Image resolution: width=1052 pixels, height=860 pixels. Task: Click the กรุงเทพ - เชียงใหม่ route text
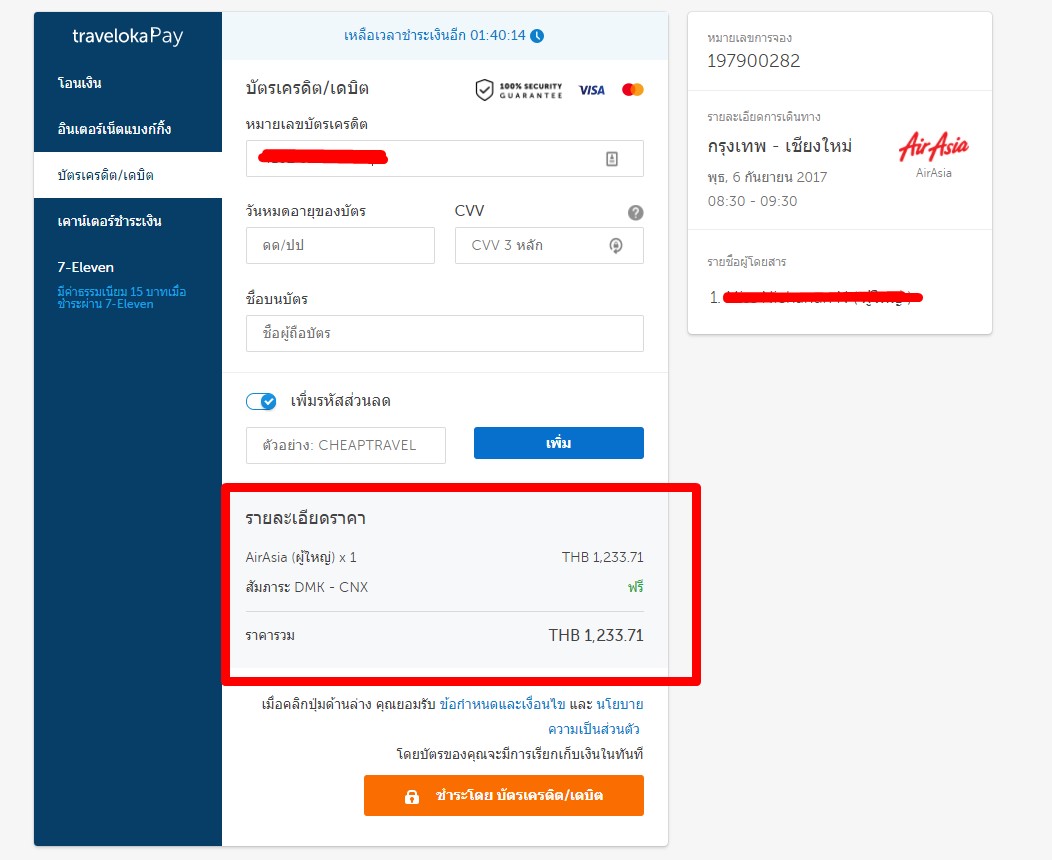(780, 146)
